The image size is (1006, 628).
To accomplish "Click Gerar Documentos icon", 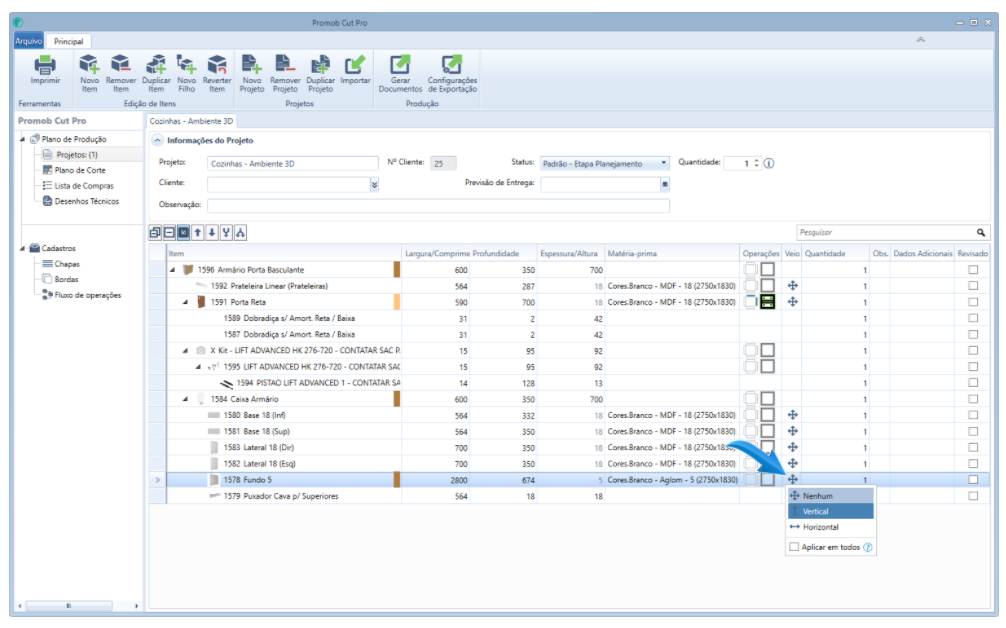I will click(x=400, y=66).
